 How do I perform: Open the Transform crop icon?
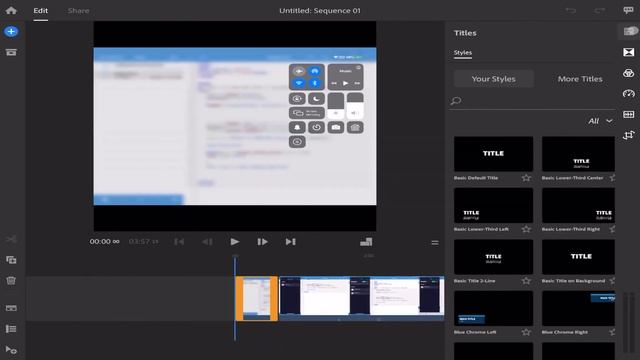pos(629,135)
